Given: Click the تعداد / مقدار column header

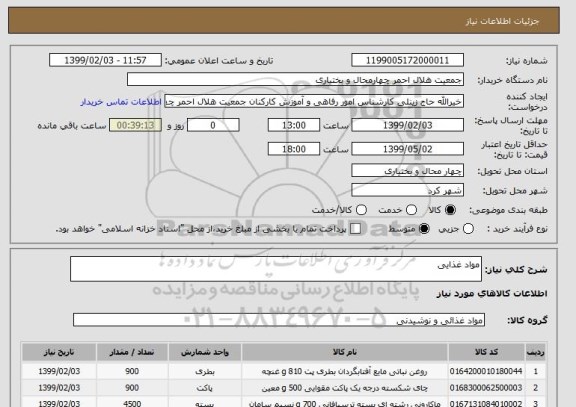Looking at the screenshot, I should (x=132, y=352).
